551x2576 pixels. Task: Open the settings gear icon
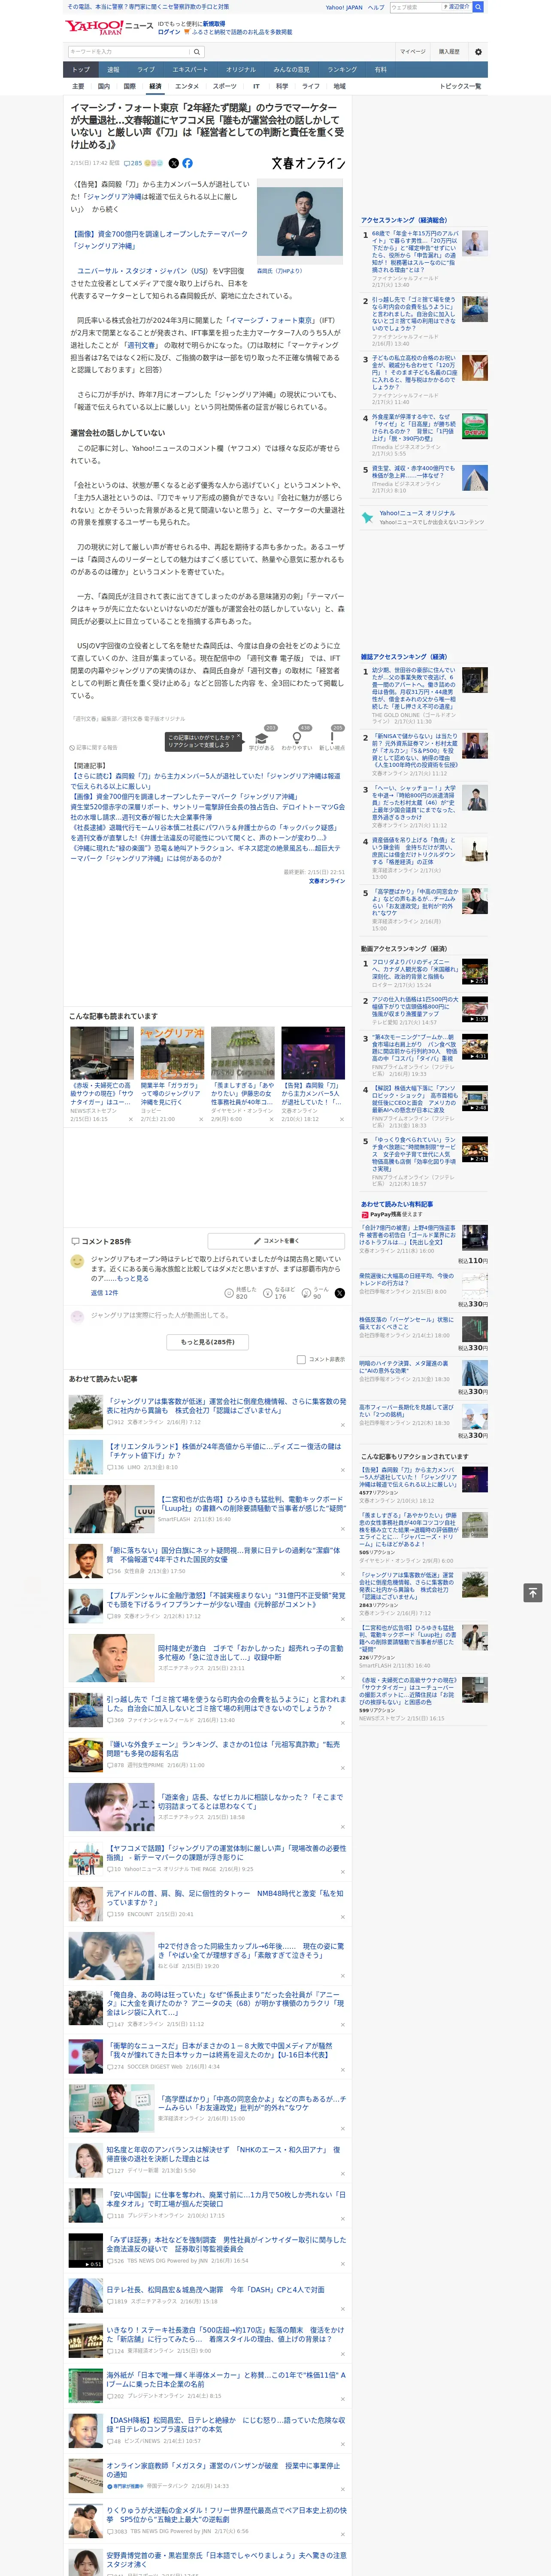(x=478, y=51)
